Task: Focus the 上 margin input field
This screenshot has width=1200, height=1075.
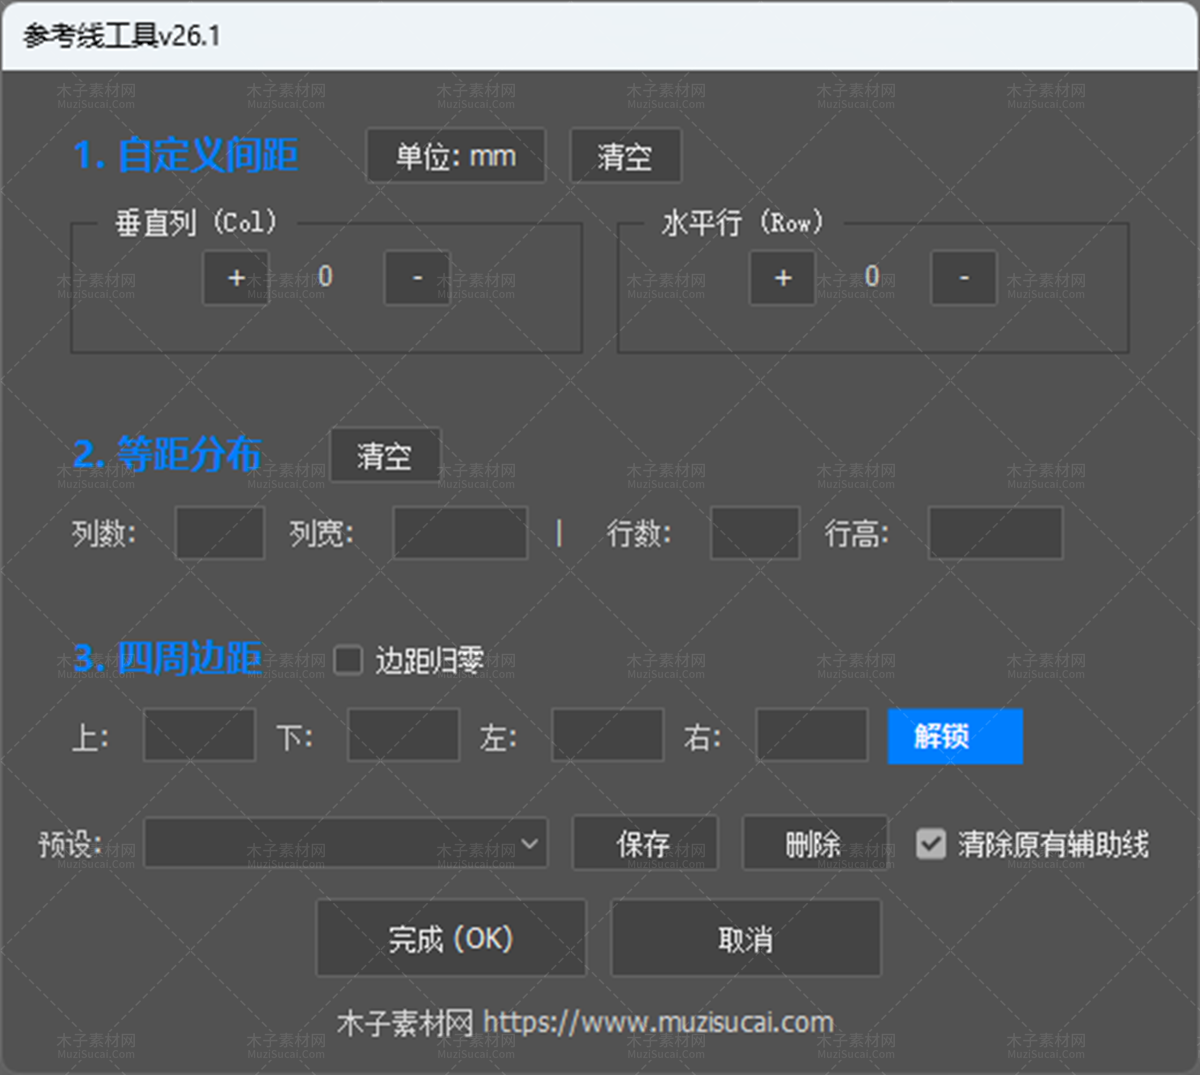Action: tap(199, 736)
